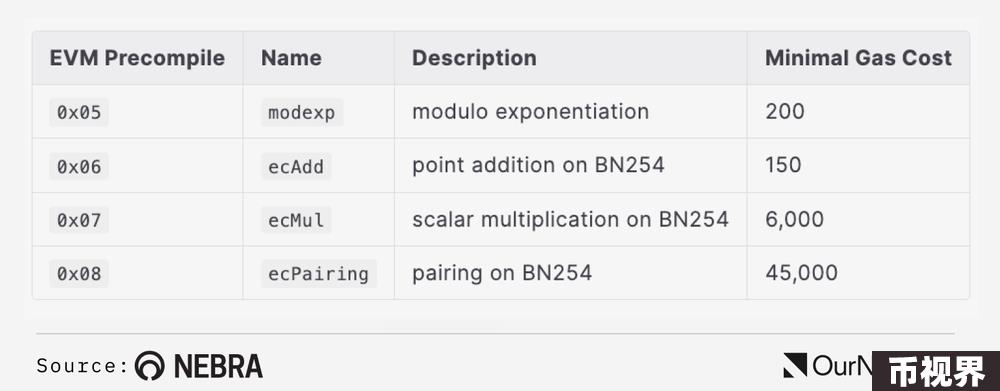Click the ecMul name tag
Image resolution: width=1000 pixels, height=391 pixels.
pyautogui.click(x=296, y=220)
